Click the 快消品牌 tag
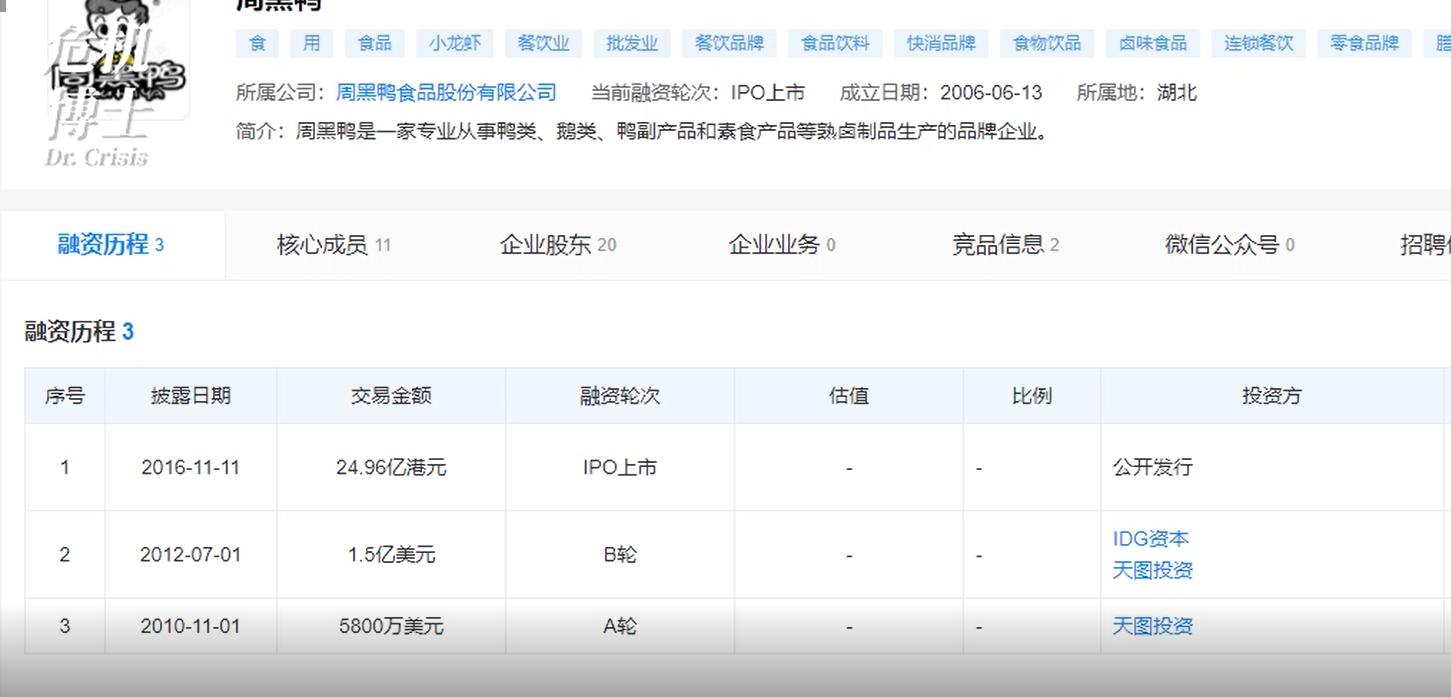Screen dimensions: 1451x697 [x=940, y=43]
